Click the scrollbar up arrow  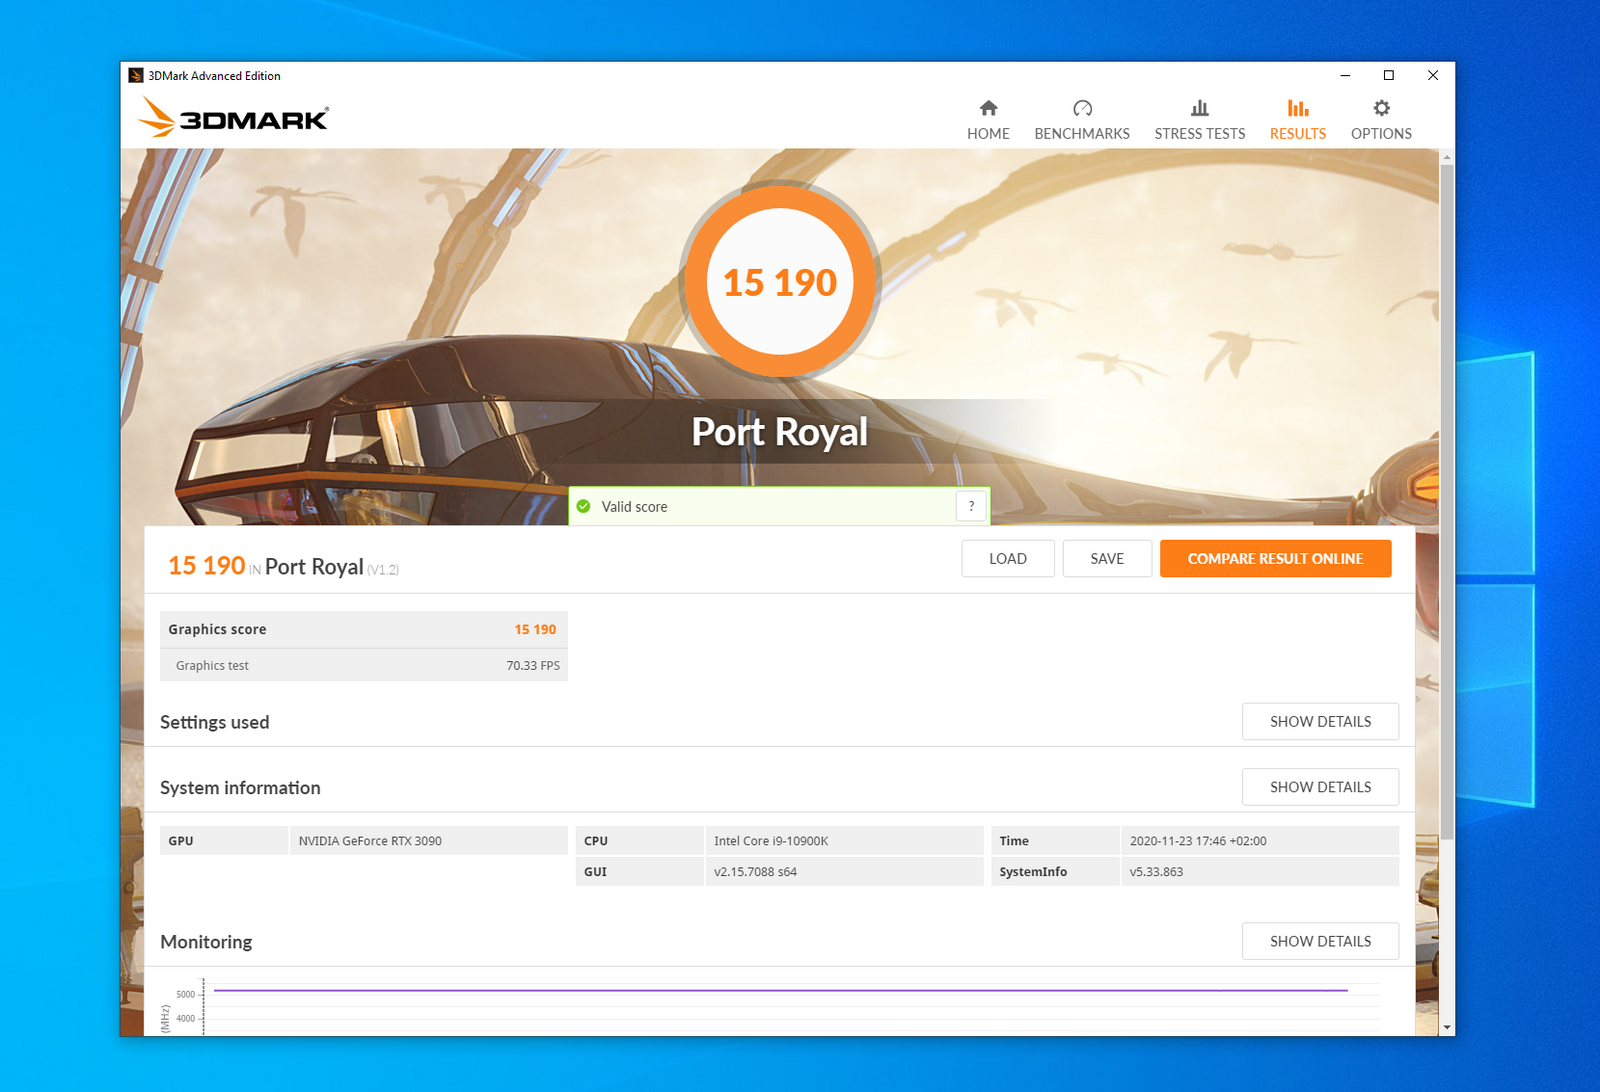coord(1446,157)
